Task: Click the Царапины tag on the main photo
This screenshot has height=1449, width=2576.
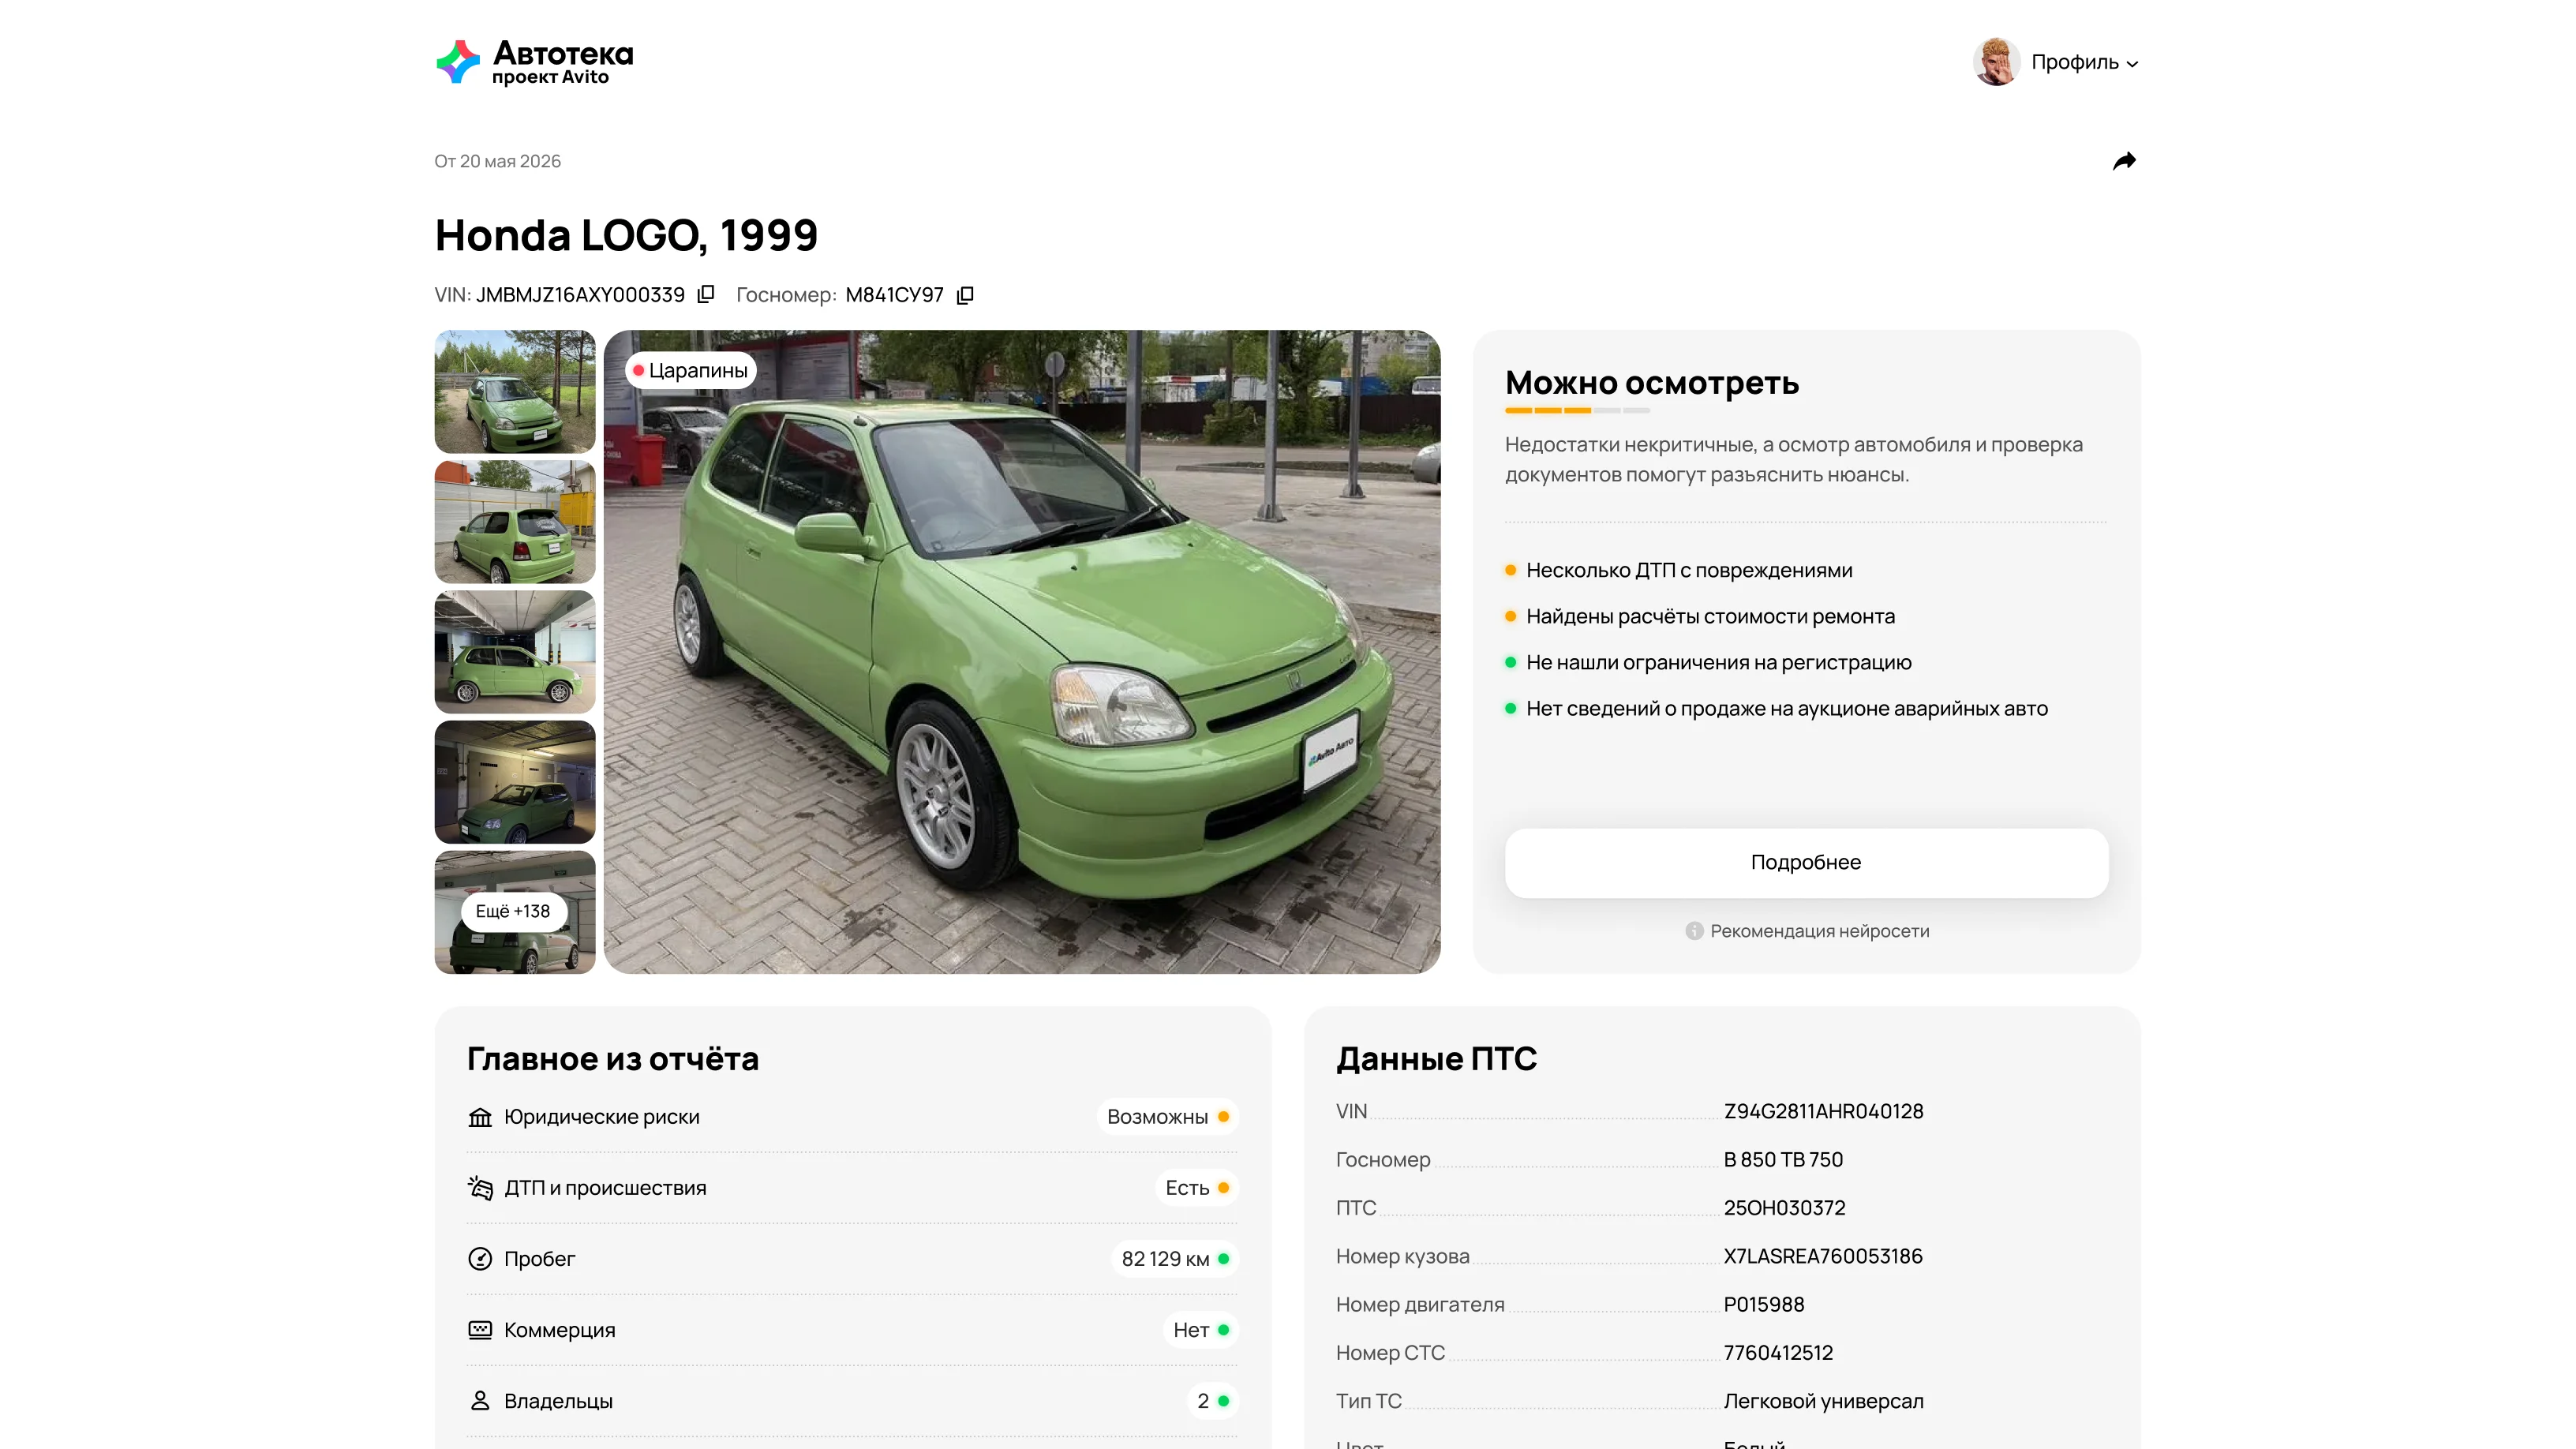Action: (690, 370)
